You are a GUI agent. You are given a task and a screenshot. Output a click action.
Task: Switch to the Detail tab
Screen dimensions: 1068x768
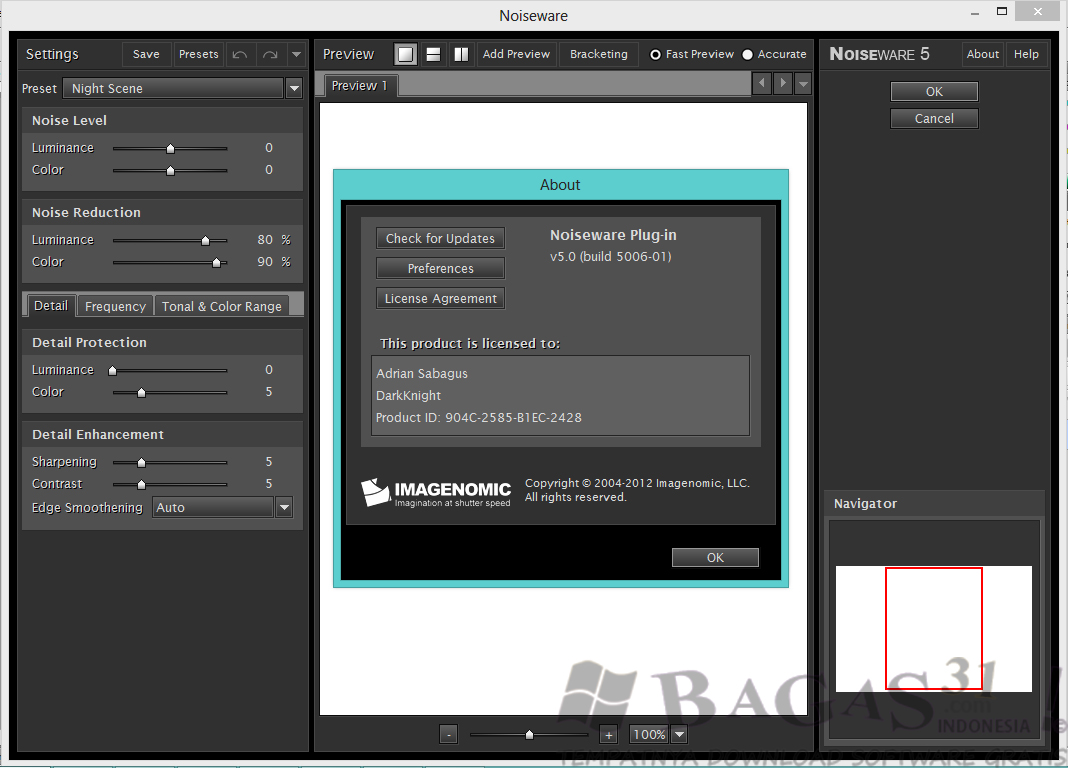coord(51,306)
